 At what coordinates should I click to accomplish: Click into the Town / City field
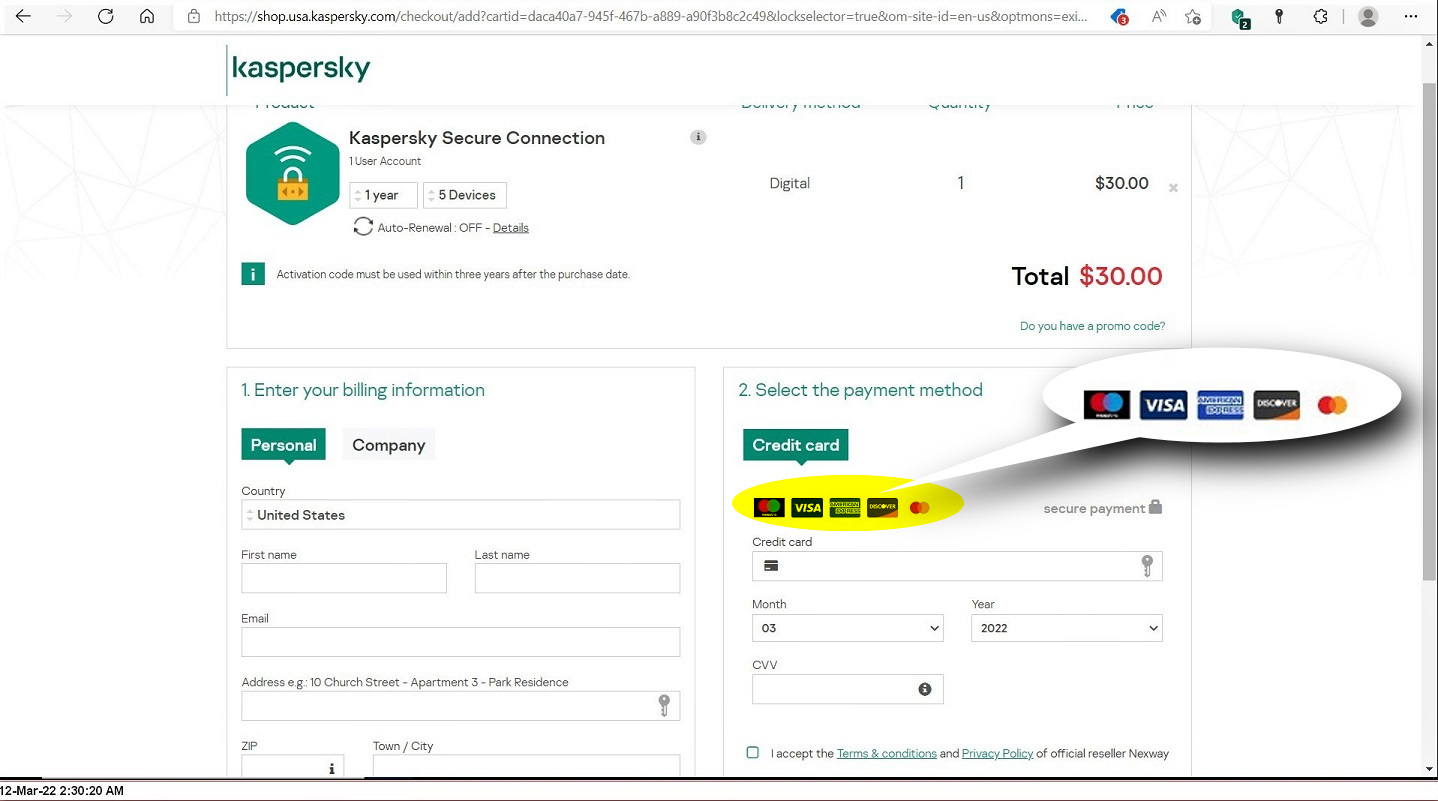click(x=526, y=767)
